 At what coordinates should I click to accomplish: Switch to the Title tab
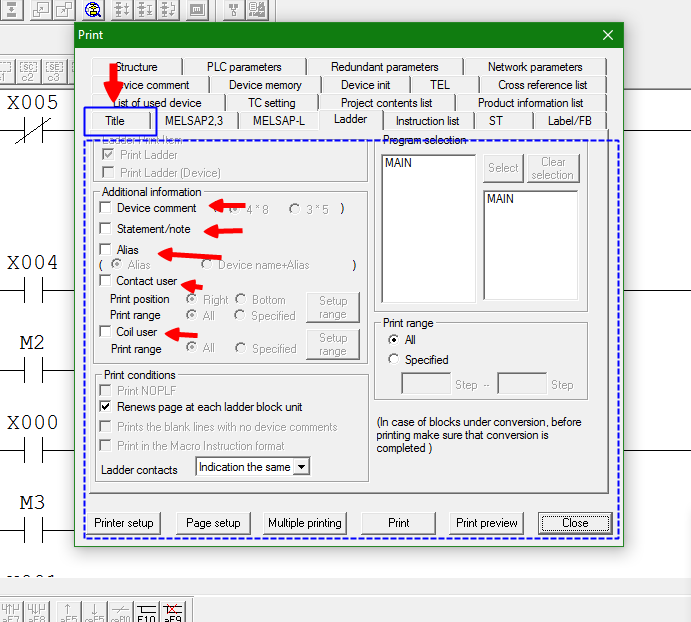click(x=115, y=121)
